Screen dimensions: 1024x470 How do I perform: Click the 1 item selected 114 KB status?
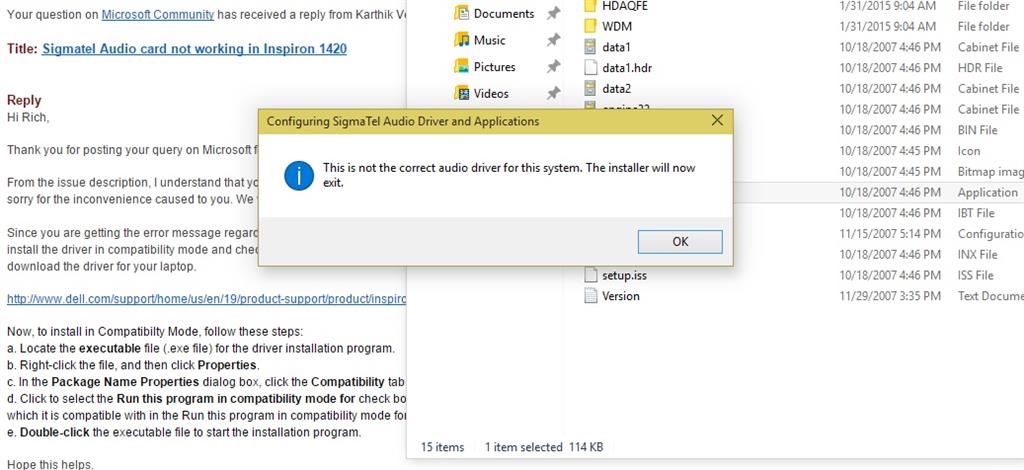point(544,447)
